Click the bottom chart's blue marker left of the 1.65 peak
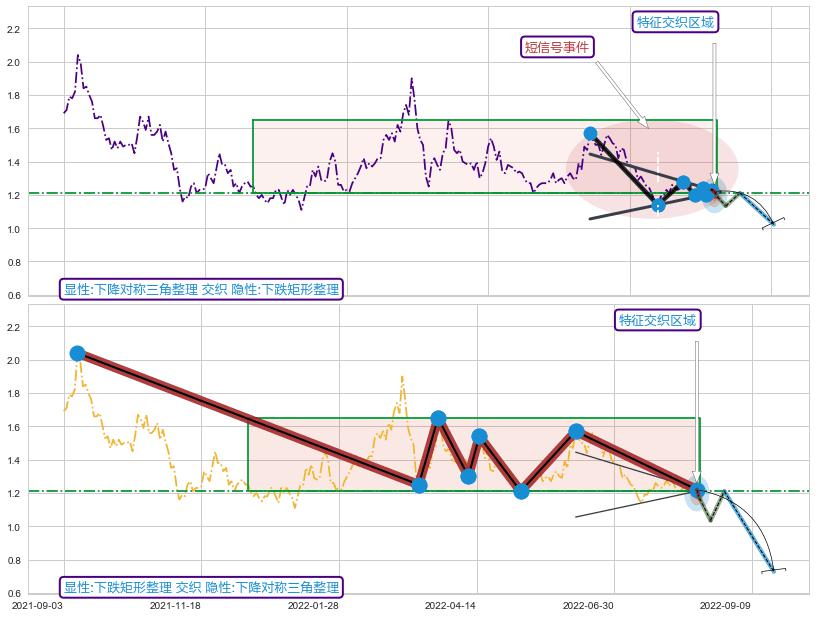 [x=419, y=485]
